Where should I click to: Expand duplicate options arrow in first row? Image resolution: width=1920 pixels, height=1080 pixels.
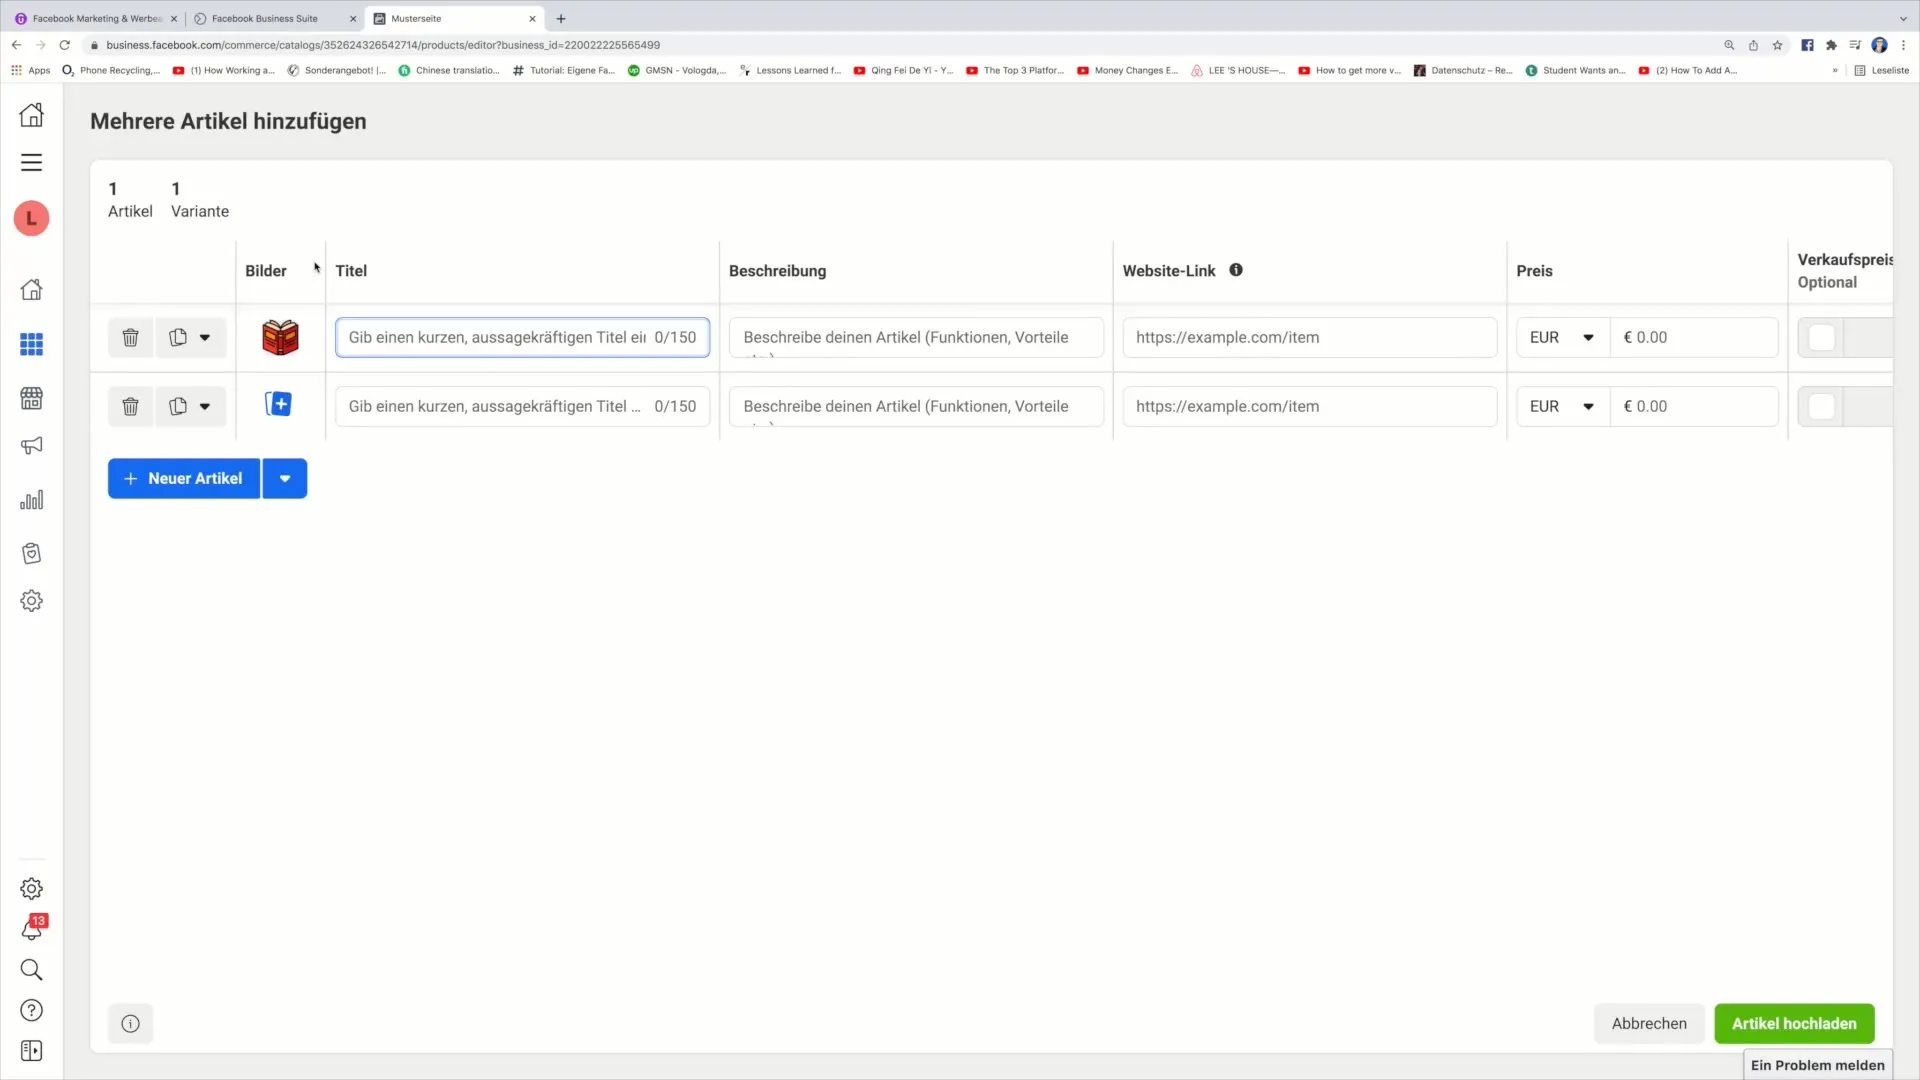205,337
